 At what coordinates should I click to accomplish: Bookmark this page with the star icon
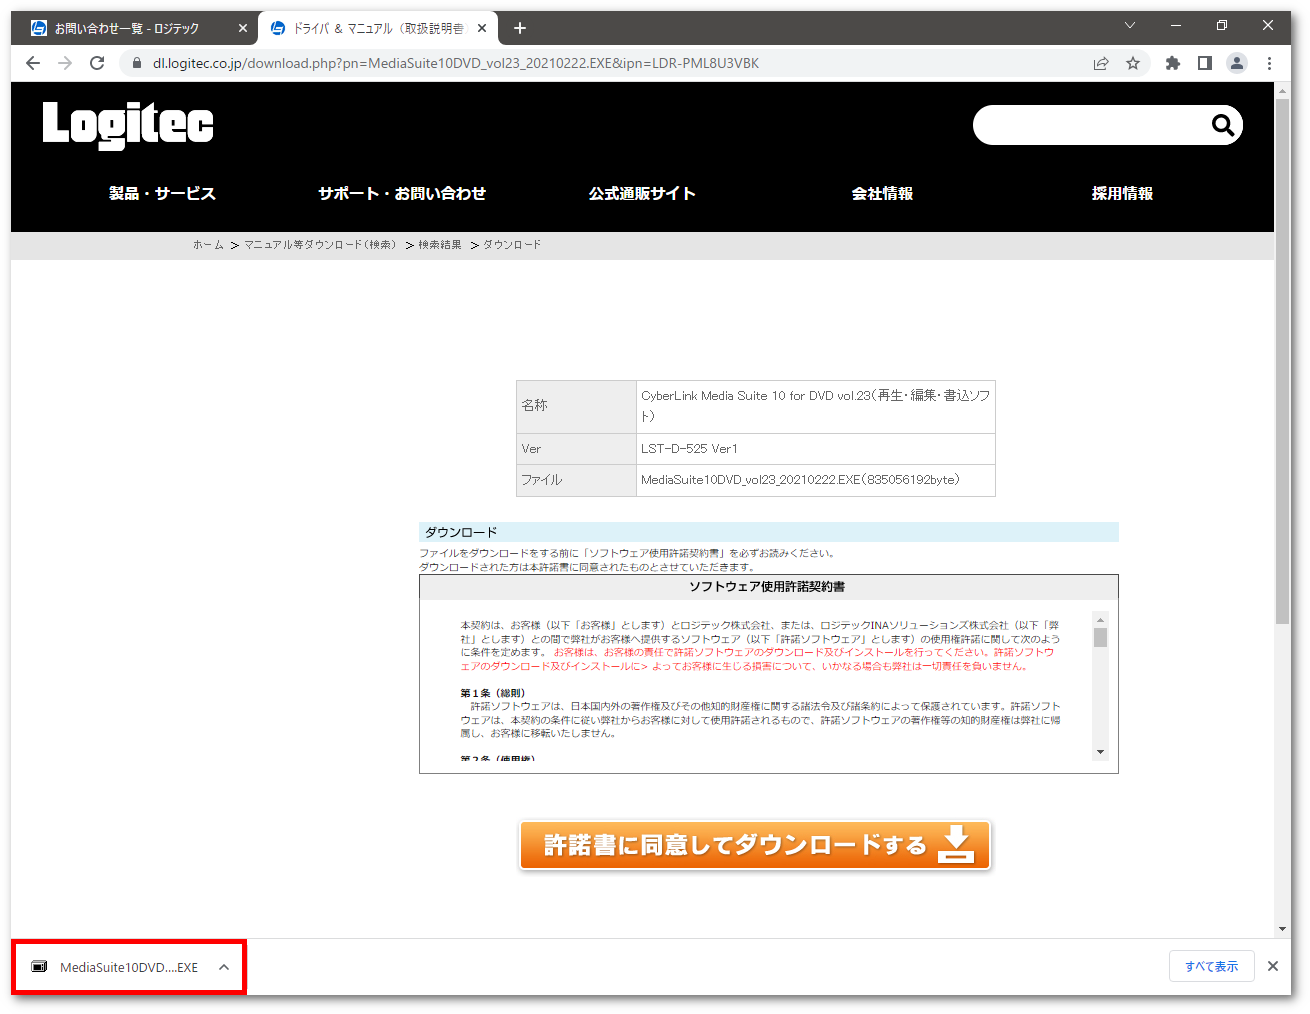click(x=1133, y=63)
